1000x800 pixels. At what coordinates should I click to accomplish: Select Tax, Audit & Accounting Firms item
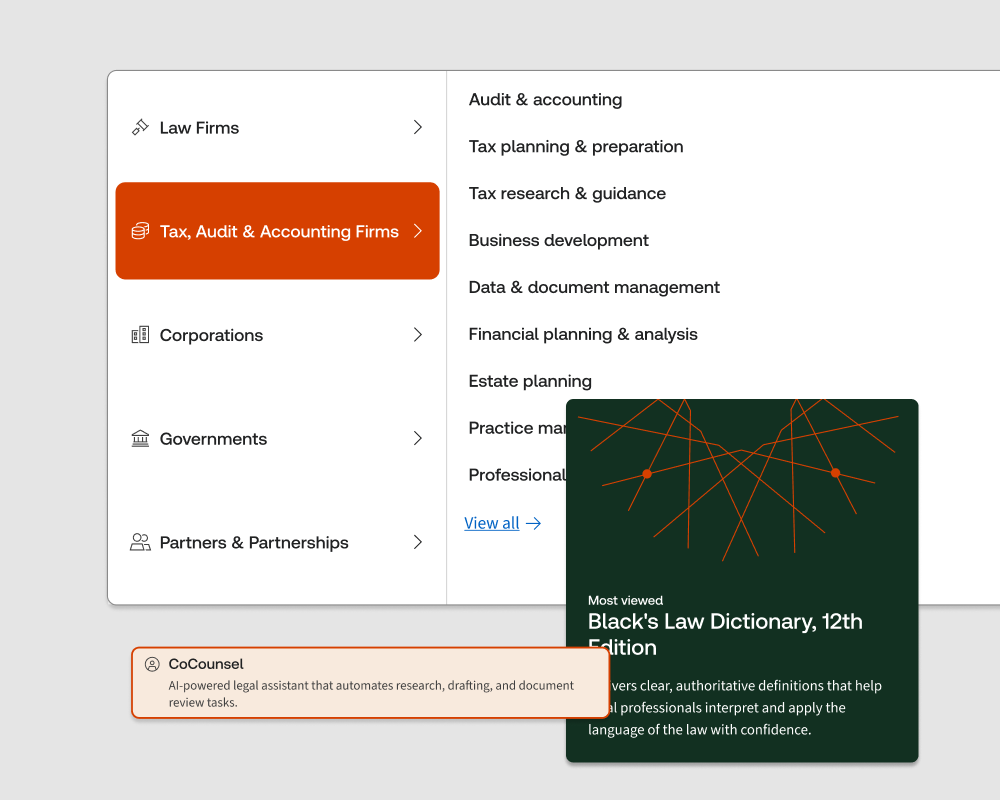277,231
